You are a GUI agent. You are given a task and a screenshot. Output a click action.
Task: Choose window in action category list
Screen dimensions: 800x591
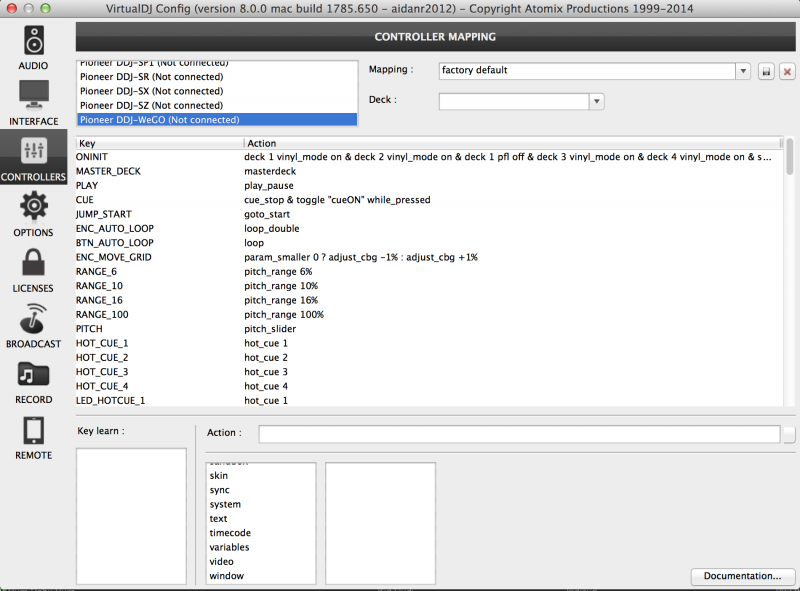tap(261, 575)
